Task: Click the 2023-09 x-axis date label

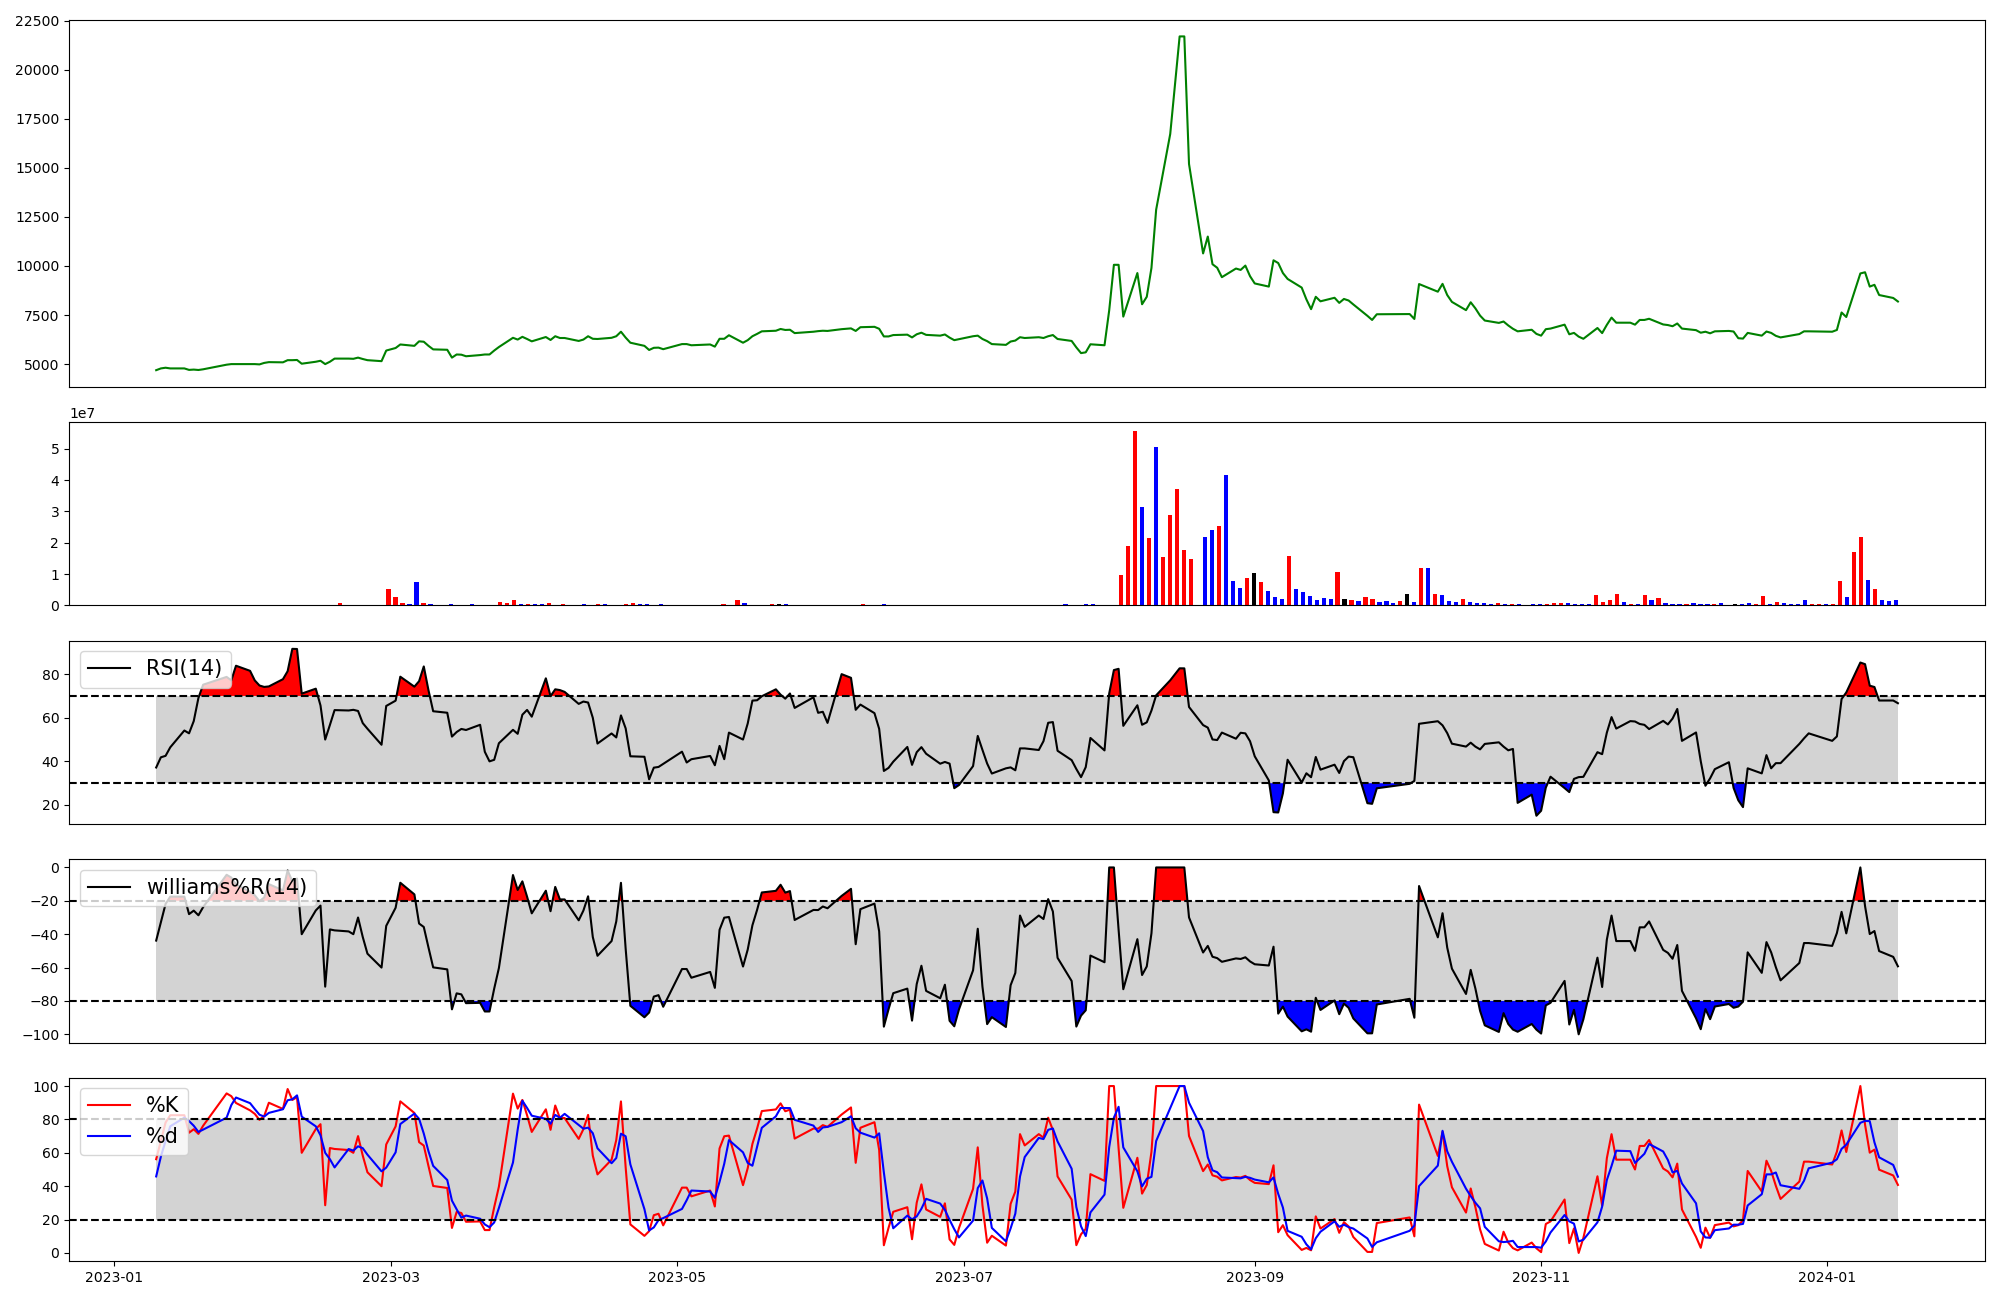Action: pyautogui.click(x=1254, y=1277)
